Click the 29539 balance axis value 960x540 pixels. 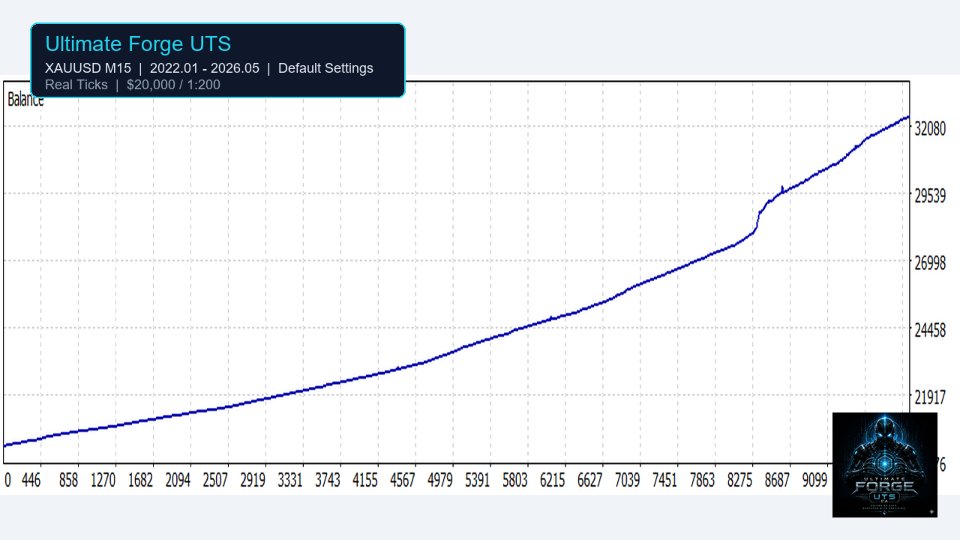point(930,196)
